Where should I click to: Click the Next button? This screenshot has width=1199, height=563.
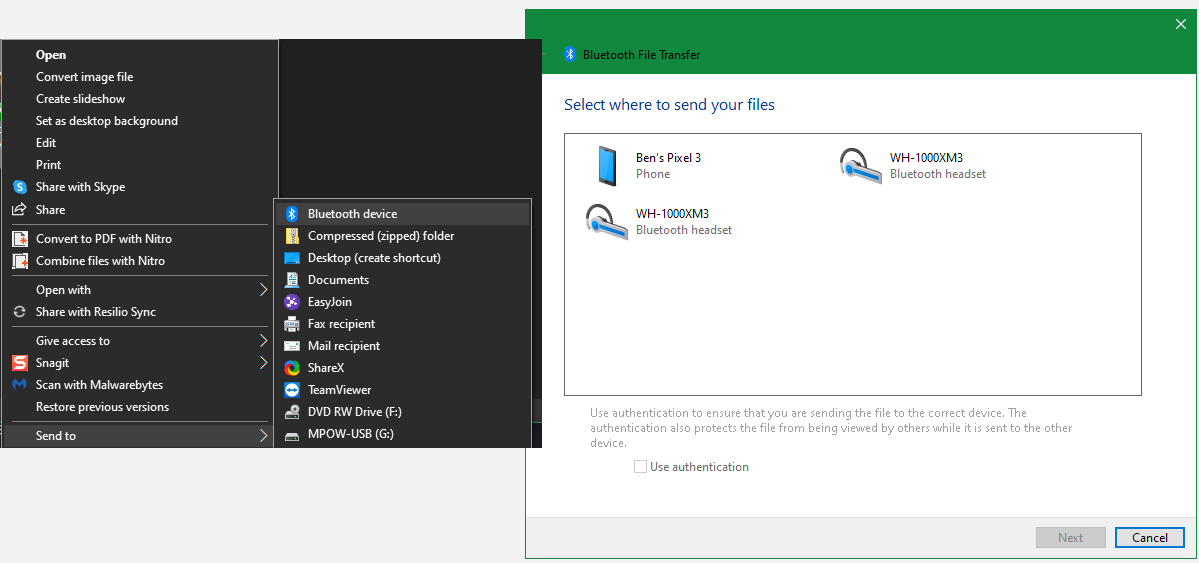coord(1071,538)
